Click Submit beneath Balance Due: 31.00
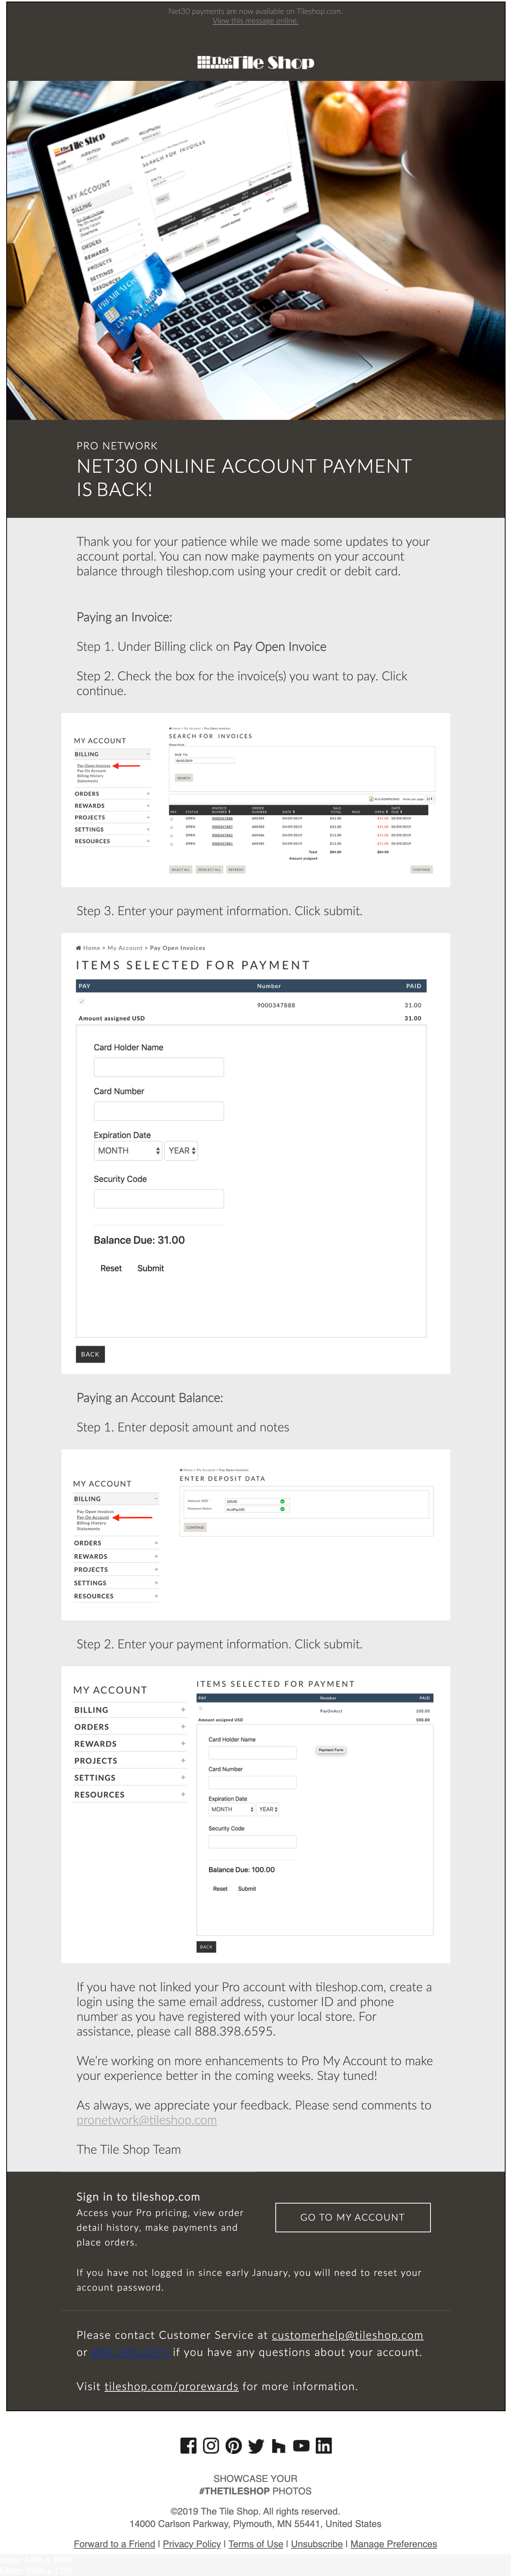This screenshot has height=2576, width=511. pos(151,1268)
